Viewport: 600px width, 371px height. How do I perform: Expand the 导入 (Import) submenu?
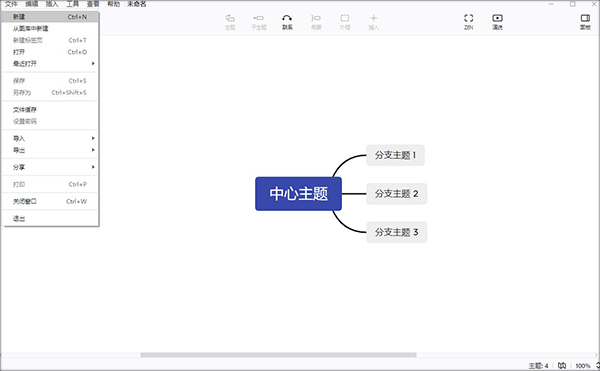point(50,138)
